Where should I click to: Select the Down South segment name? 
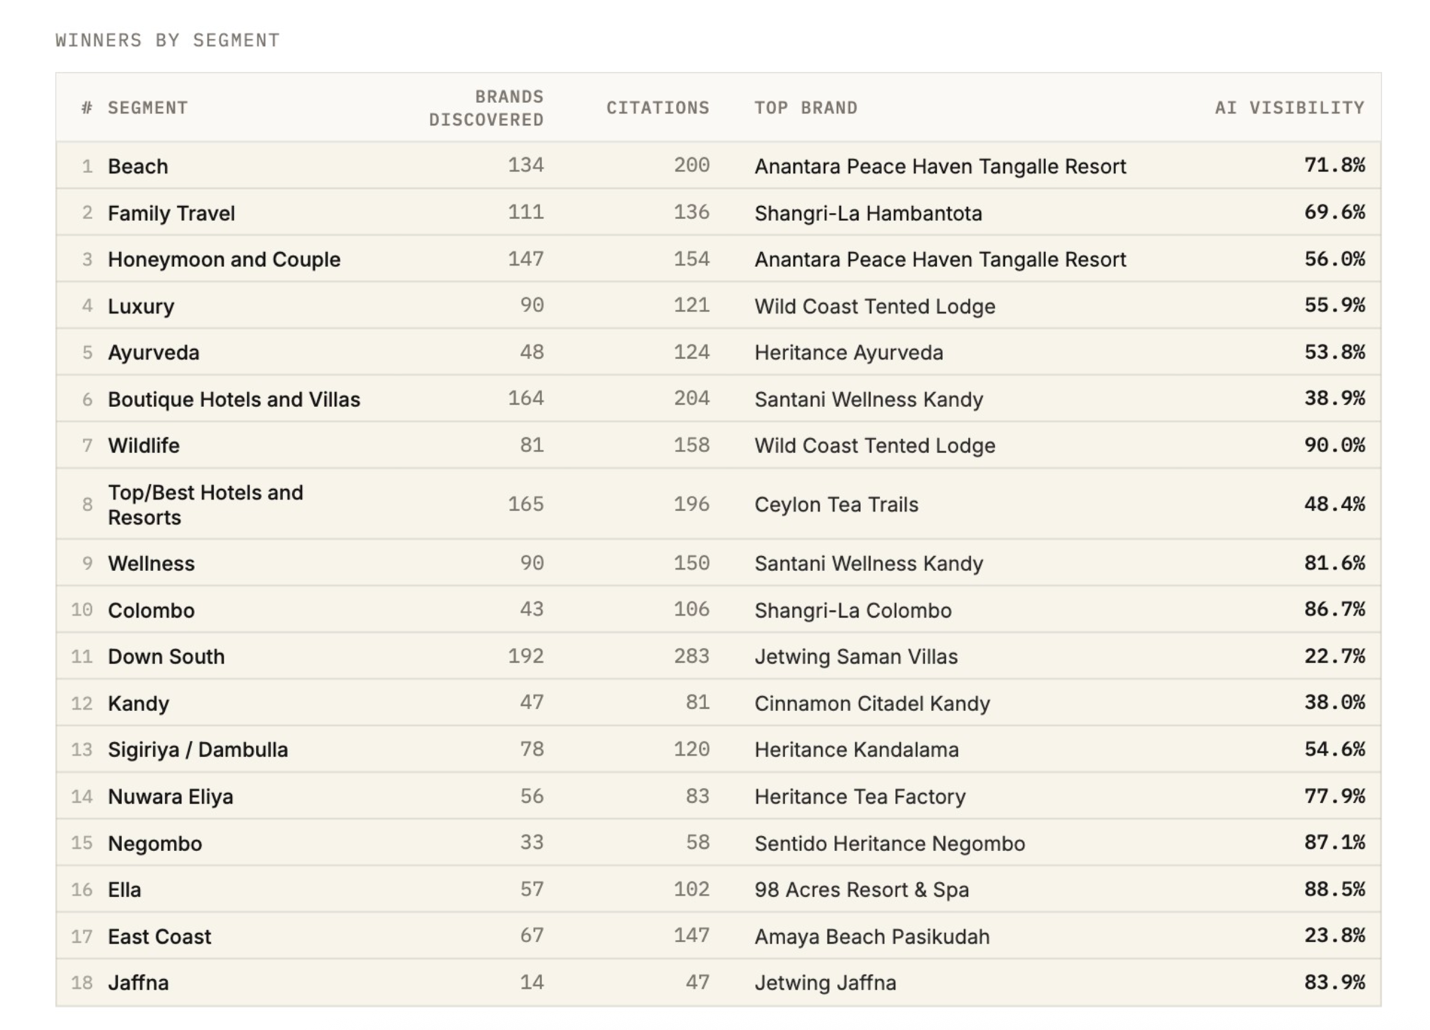click(x=166, y=656)
